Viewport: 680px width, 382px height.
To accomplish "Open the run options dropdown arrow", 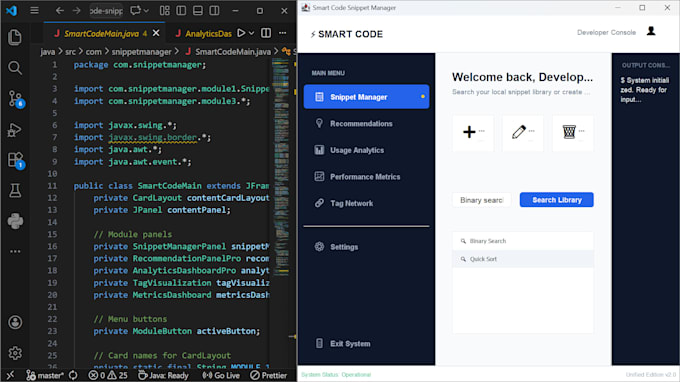I will click(251, 33).
